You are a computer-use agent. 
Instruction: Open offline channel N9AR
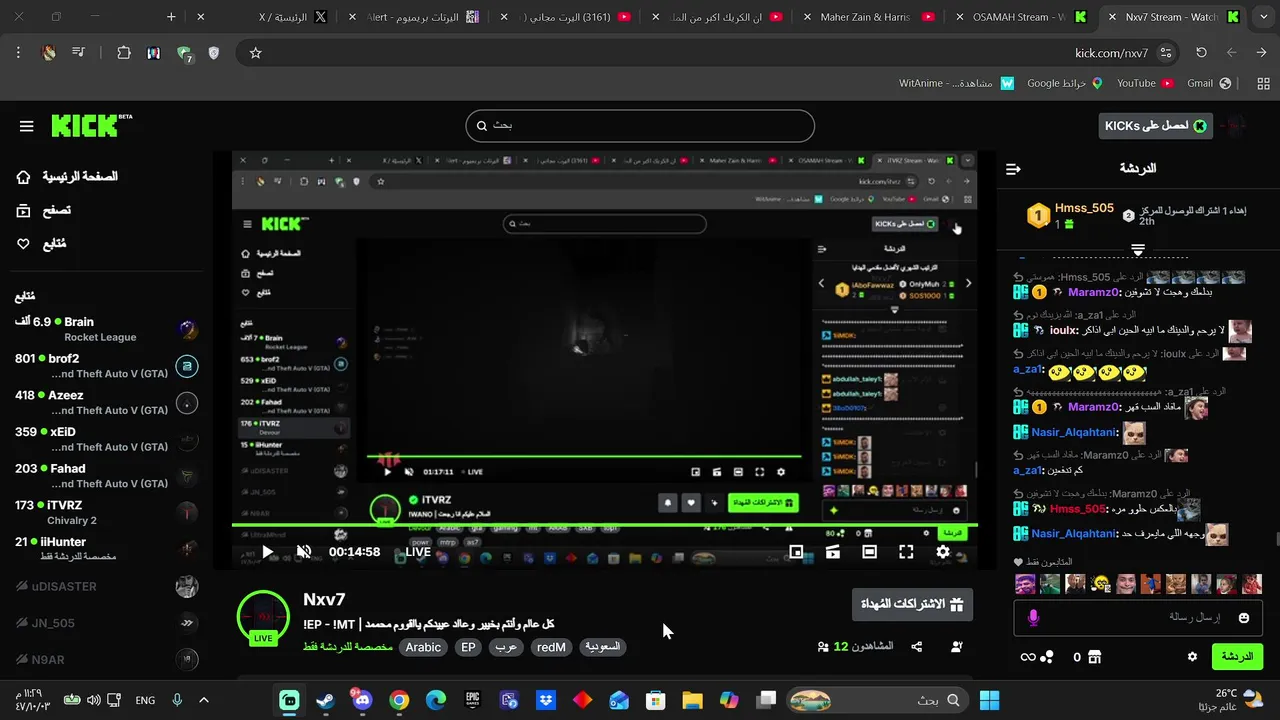[x=106, y=659]
